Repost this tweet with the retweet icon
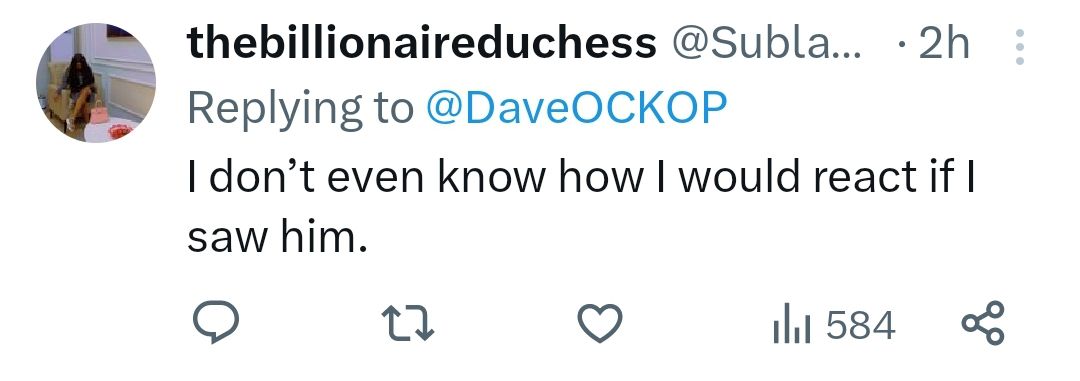Viewport: 1080px width, 381px height. point(408,325)
